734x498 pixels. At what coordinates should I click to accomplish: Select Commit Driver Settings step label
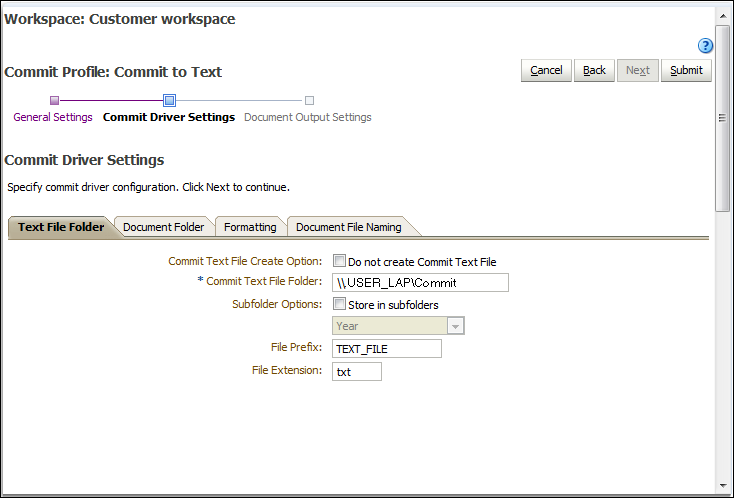click(169, 117)
